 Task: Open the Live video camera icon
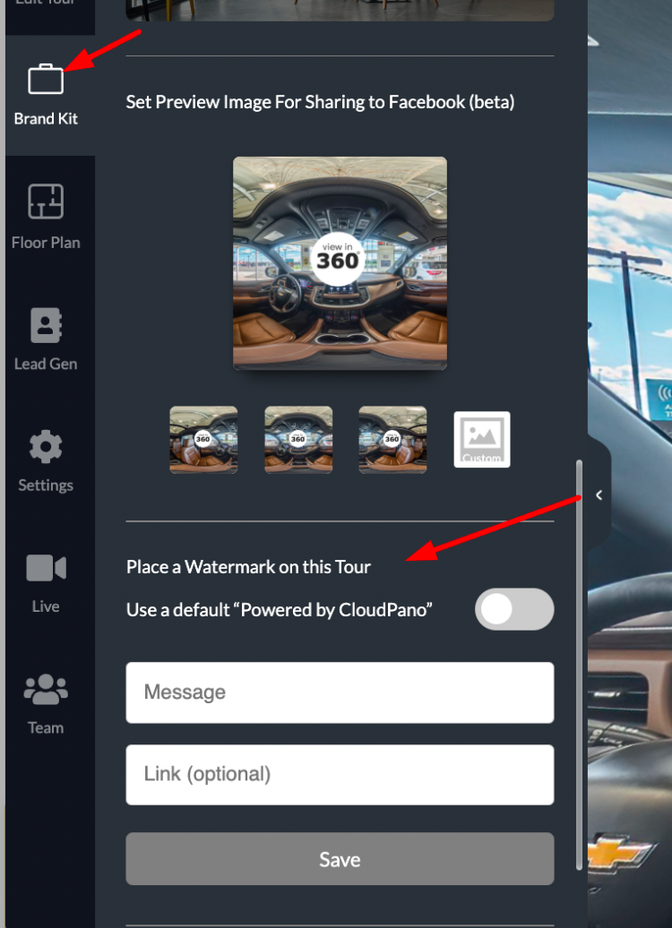(x=46, y=568)
